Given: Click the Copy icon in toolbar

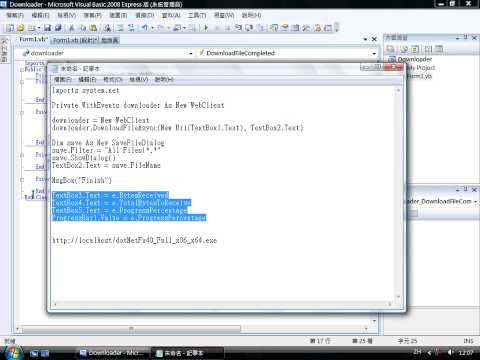Looking at the screenshot, I should (x=83, y=28).
